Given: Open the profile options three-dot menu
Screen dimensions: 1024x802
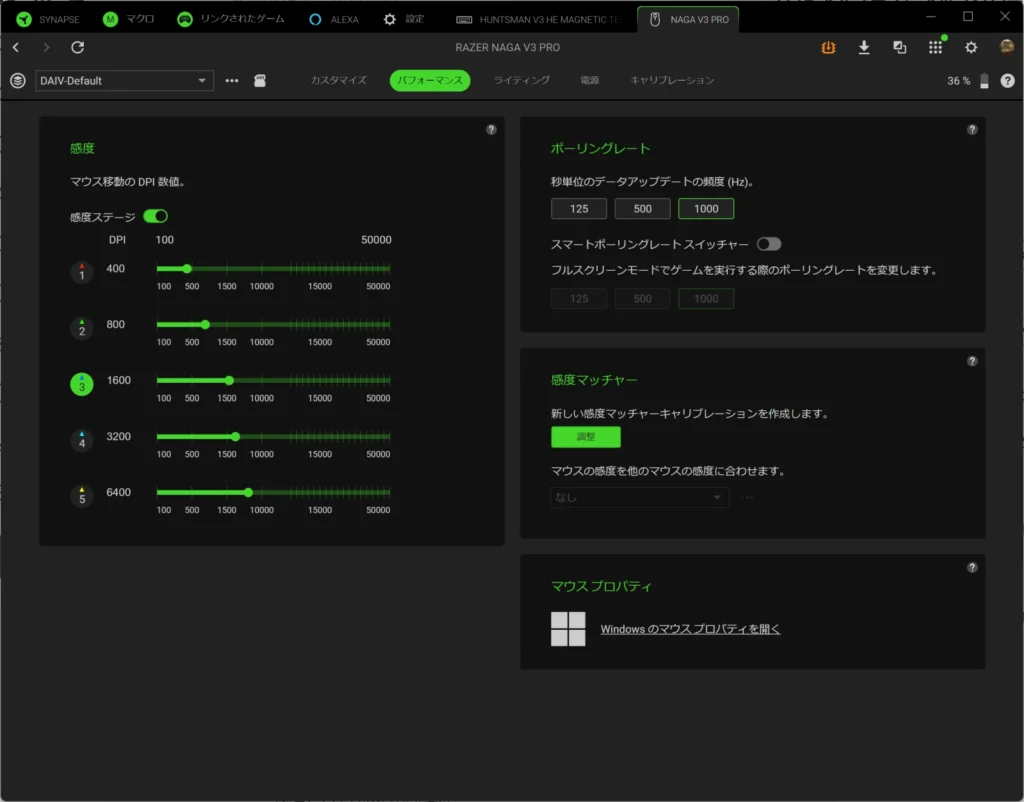Looking at the screenshot, I should tap(232, 80).
